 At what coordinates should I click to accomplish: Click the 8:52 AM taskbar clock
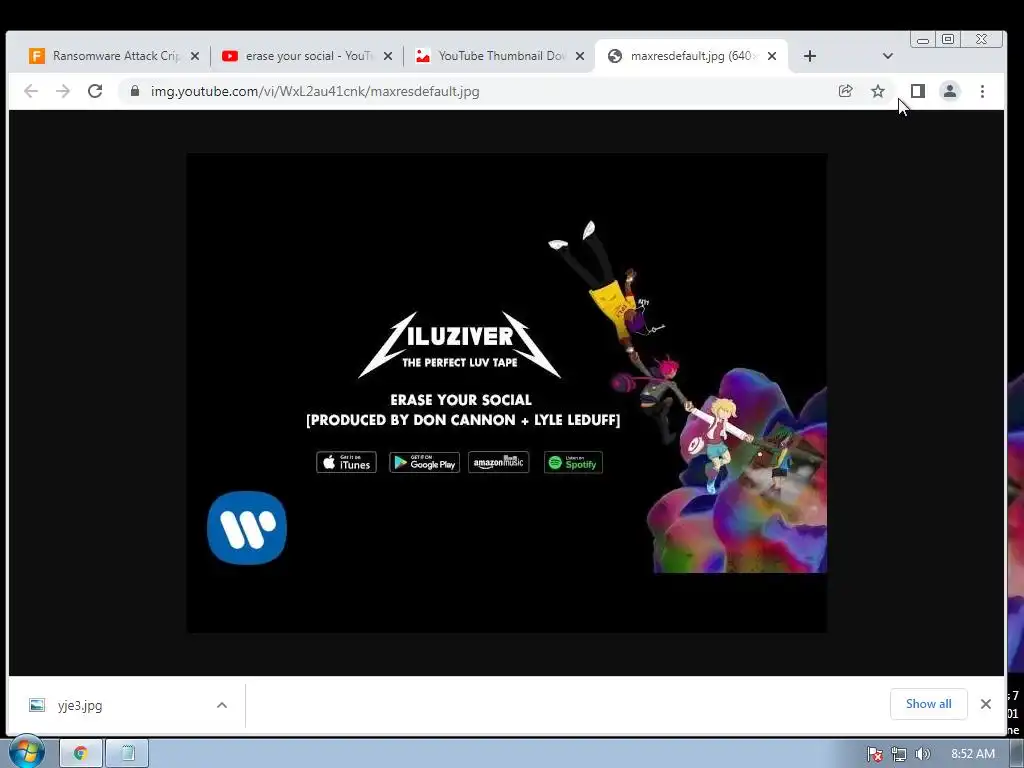(x=972, y=754)
